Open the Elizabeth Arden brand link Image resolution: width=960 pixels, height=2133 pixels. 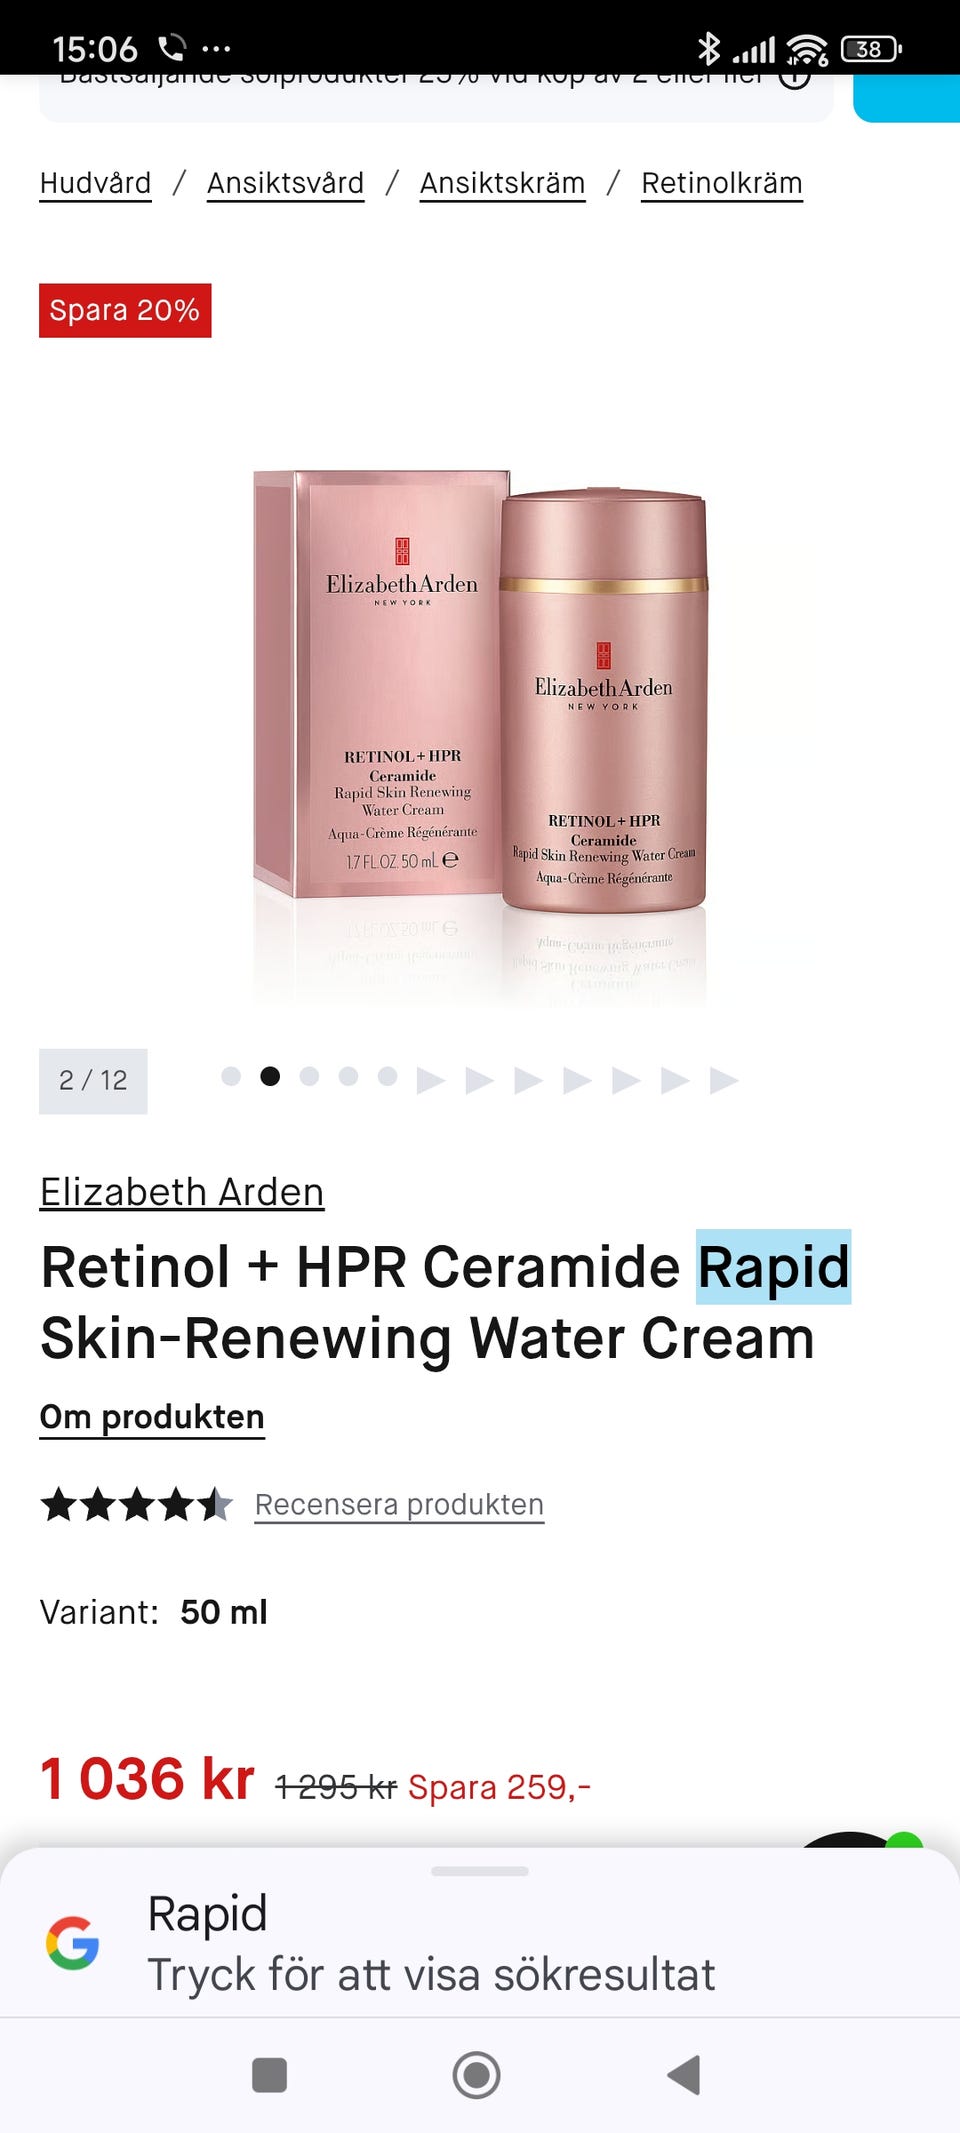coord(182,1192)
